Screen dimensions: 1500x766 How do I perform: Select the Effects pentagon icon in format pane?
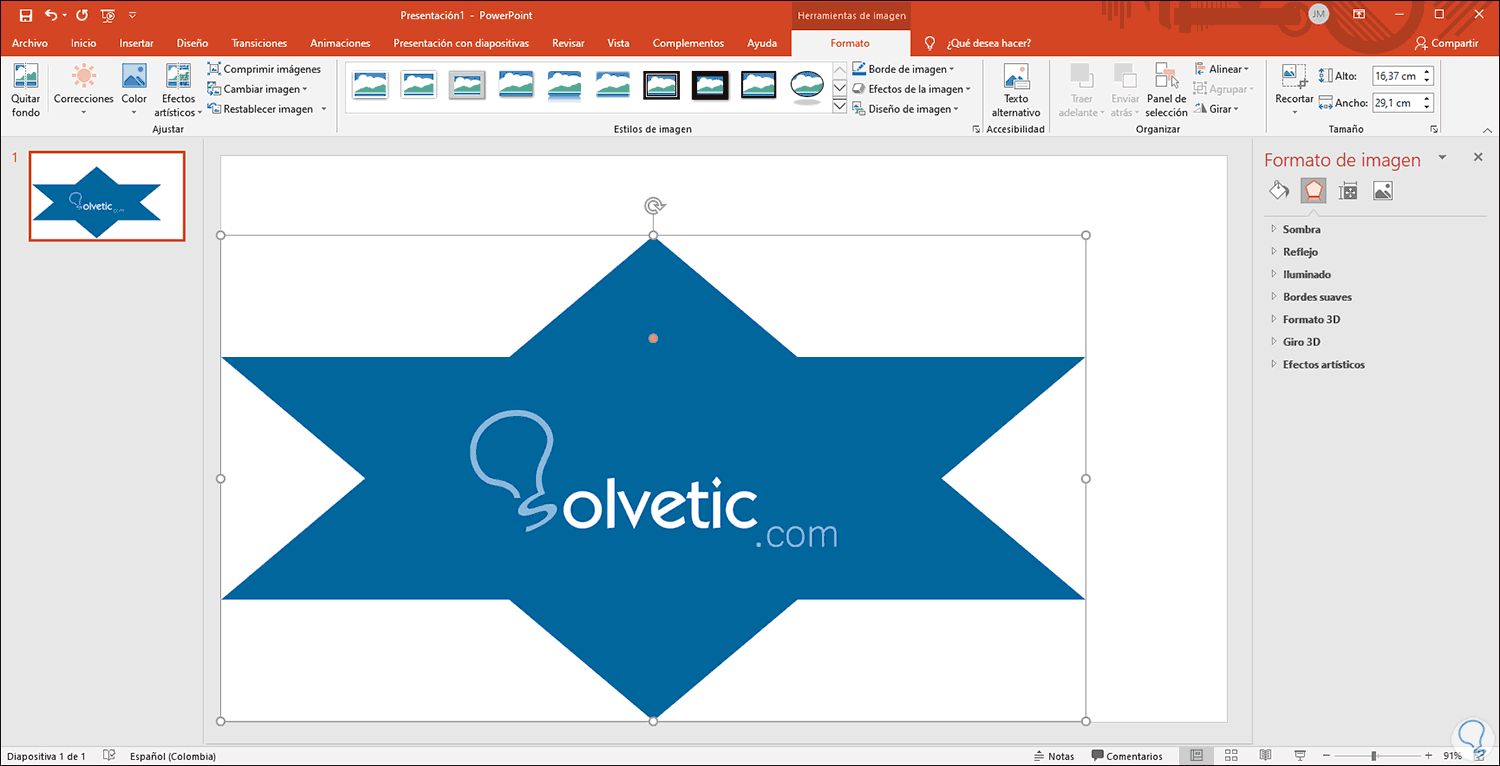(x=1313, y=191)
